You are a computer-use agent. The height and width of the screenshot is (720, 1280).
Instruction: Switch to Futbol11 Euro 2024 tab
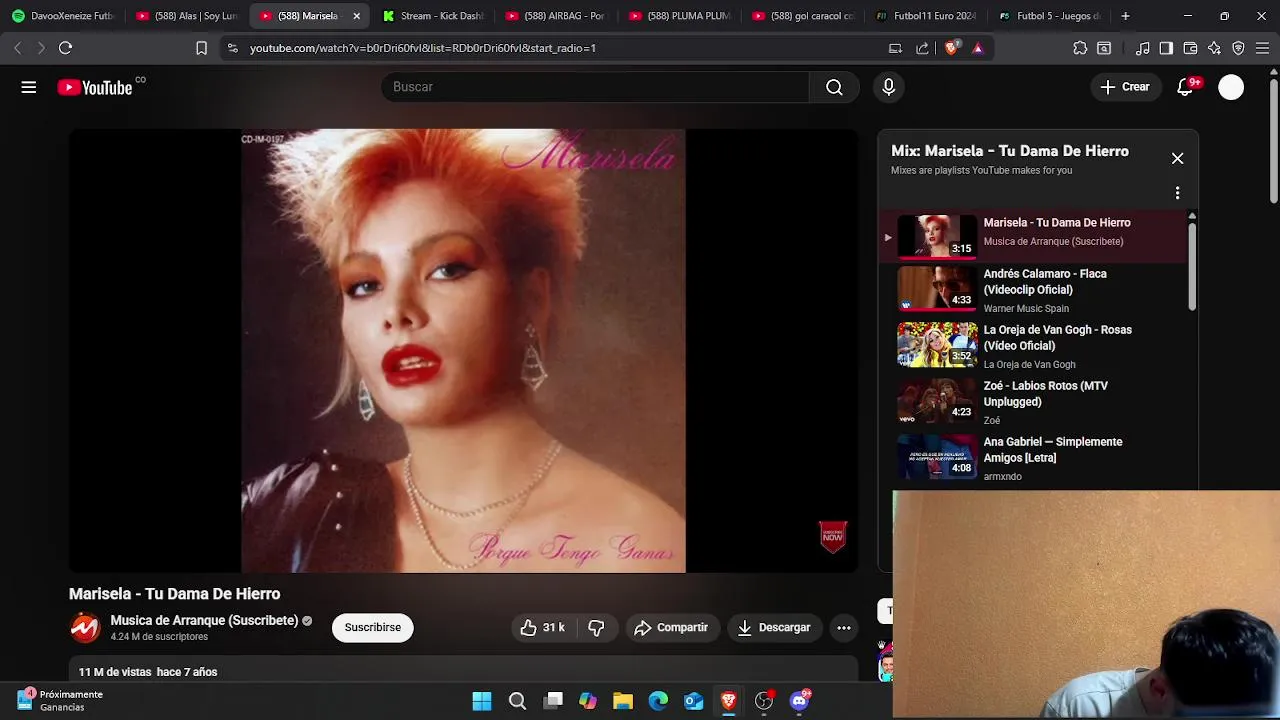(926, 16)
